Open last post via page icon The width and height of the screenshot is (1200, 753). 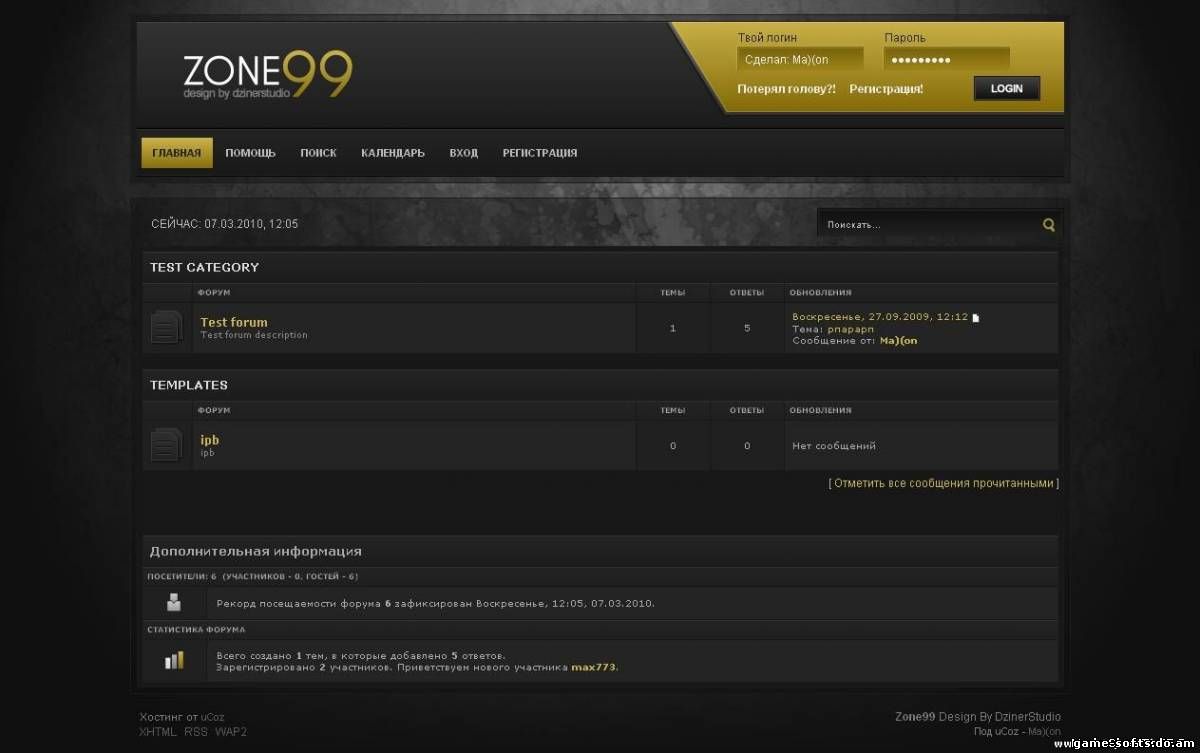976,318
